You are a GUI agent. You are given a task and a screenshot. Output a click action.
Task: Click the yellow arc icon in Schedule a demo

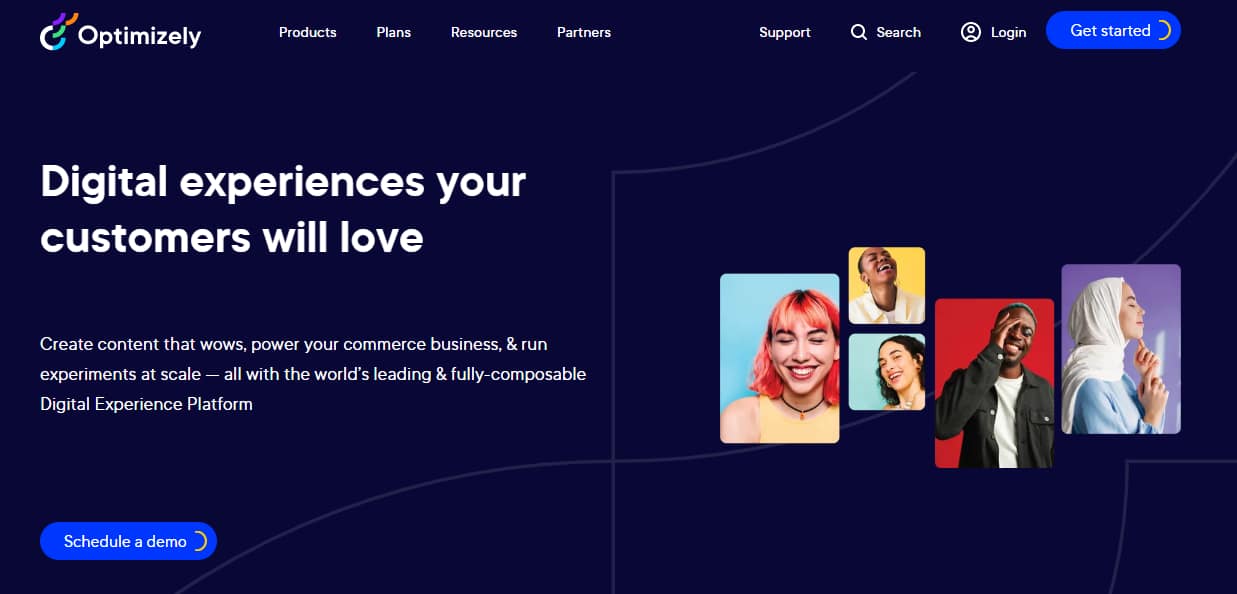(199, 541)
